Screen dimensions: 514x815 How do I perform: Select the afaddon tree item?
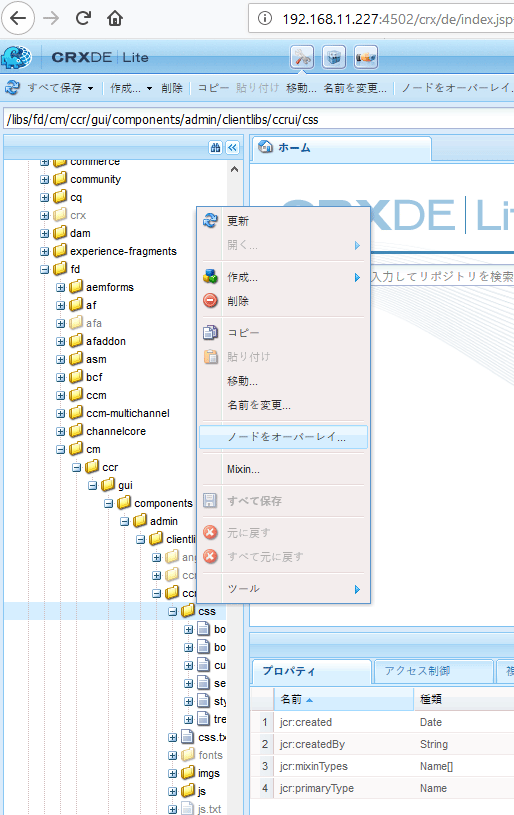[106, 341]
